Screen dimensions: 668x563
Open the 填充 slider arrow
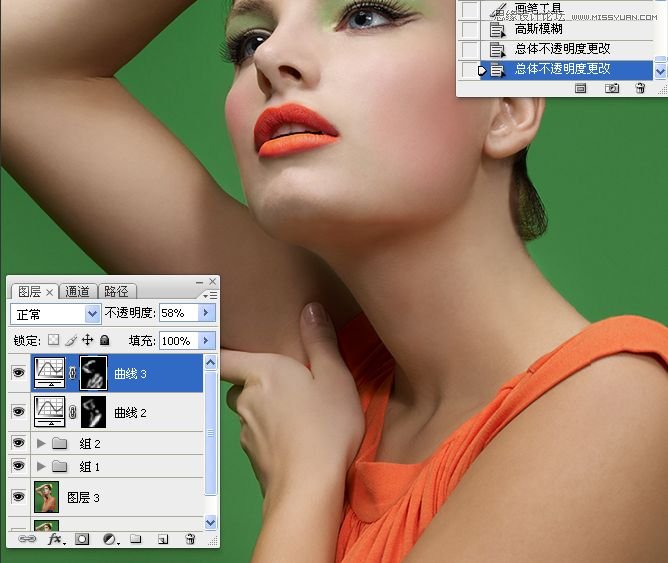(207, 340)
